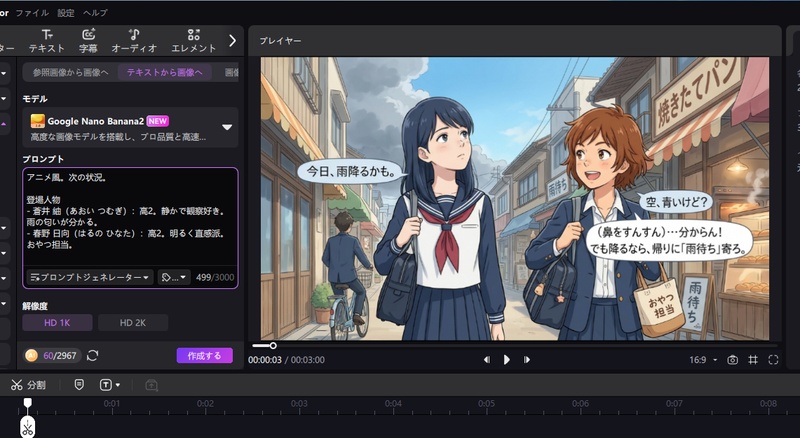Click the timeline playhead handle
The image size is (800, 438).
(28, 403)
